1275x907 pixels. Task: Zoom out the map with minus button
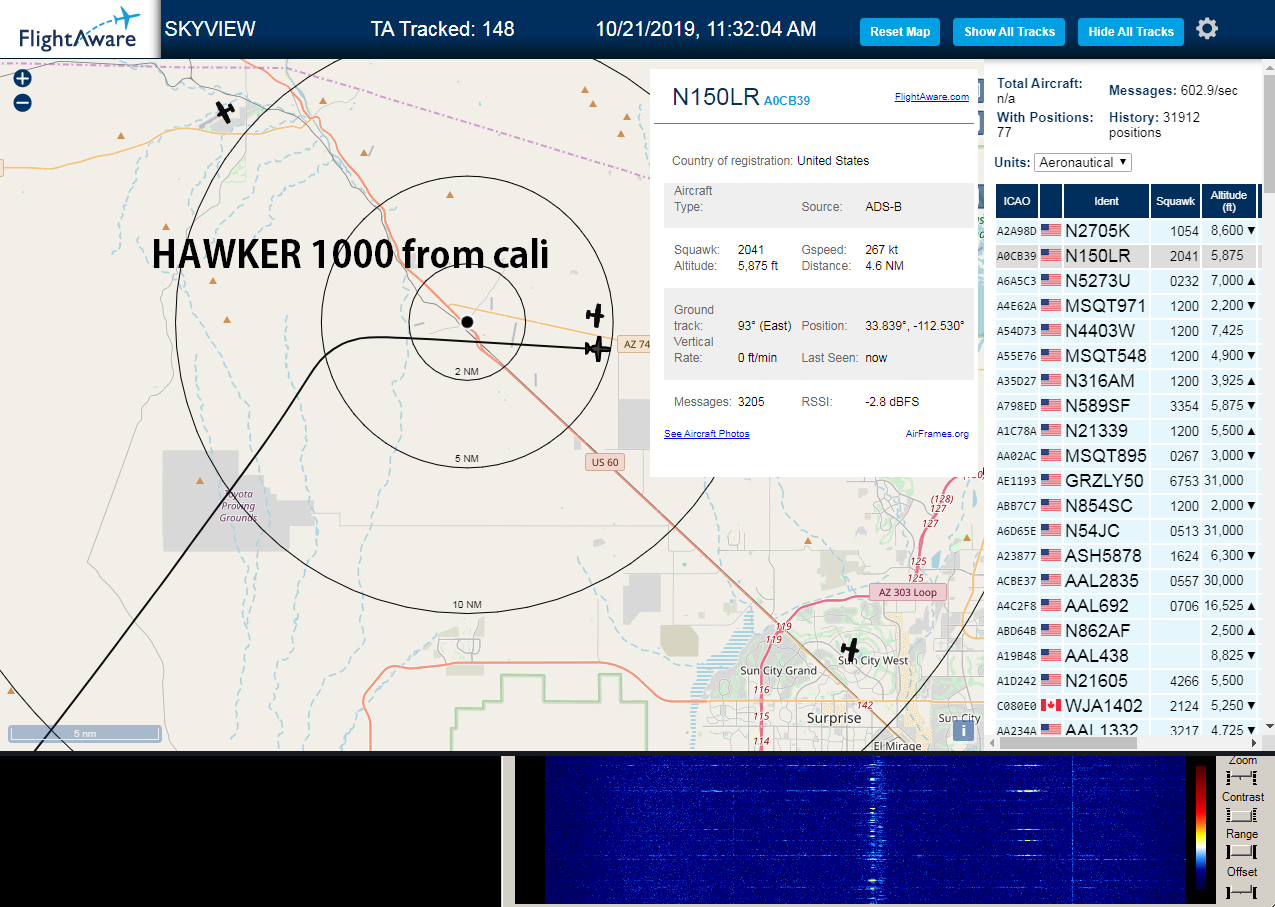(23, 102)
